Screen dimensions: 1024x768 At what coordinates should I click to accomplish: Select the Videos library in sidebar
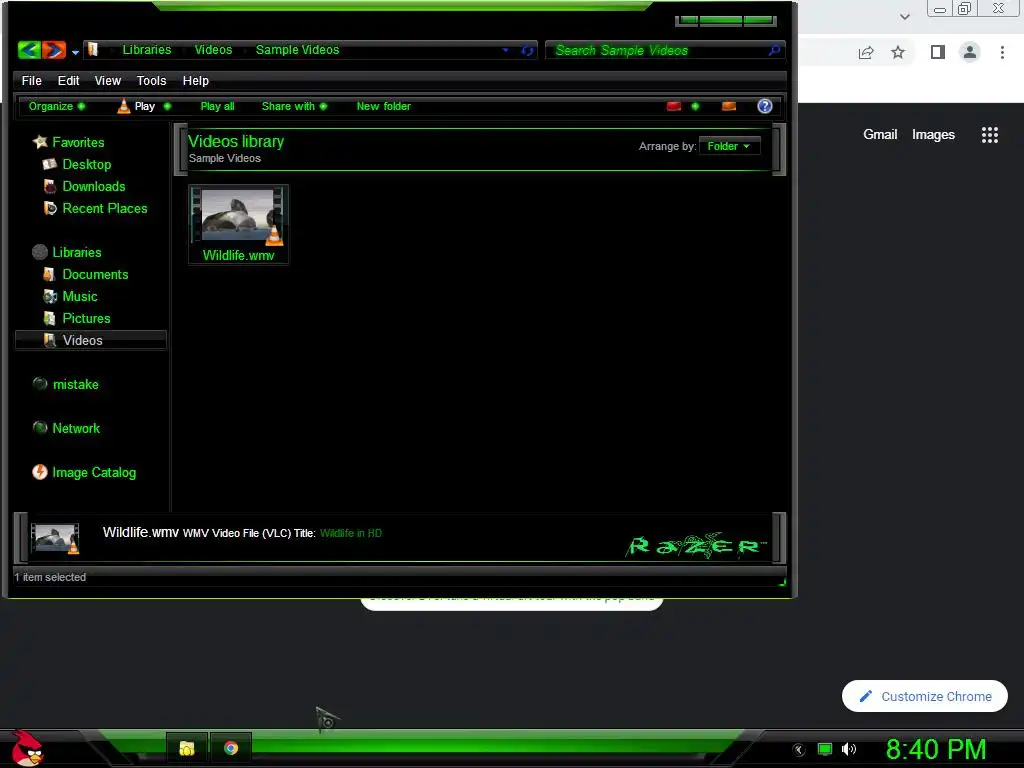pyautogui.click(x=91, y=340)
